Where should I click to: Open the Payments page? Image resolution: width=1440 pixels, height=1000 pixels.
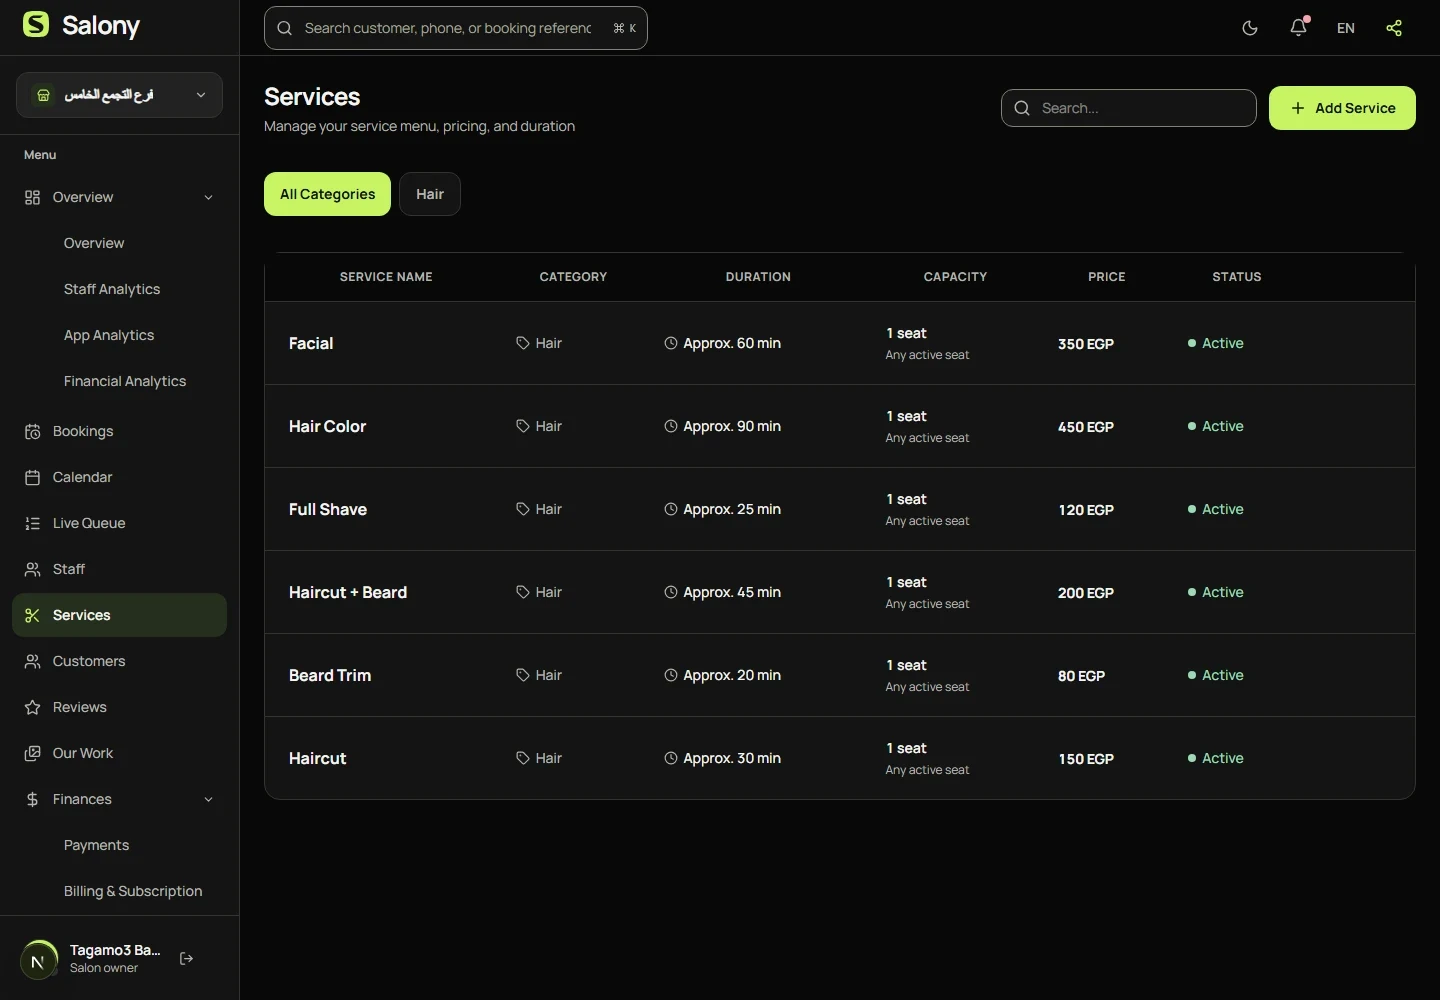point(96,845)
